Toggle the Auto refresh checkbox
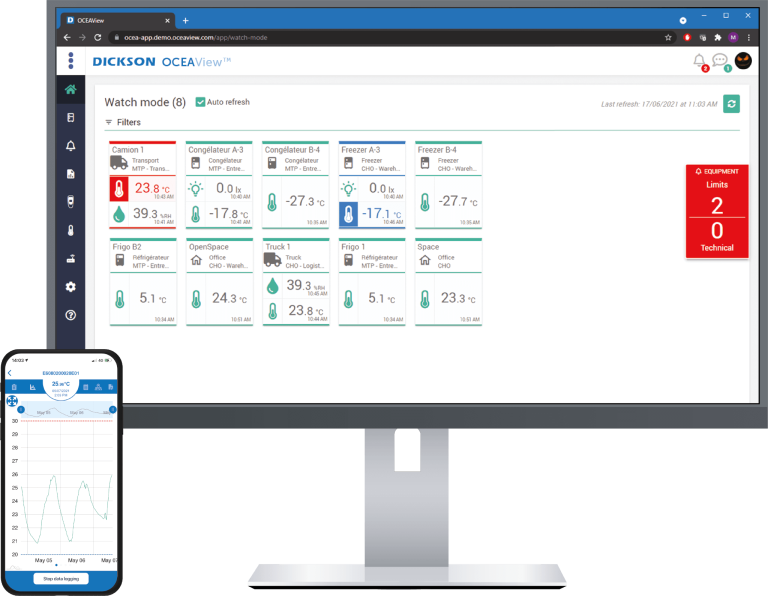768x596 pixels. click(x=200, y=102)
